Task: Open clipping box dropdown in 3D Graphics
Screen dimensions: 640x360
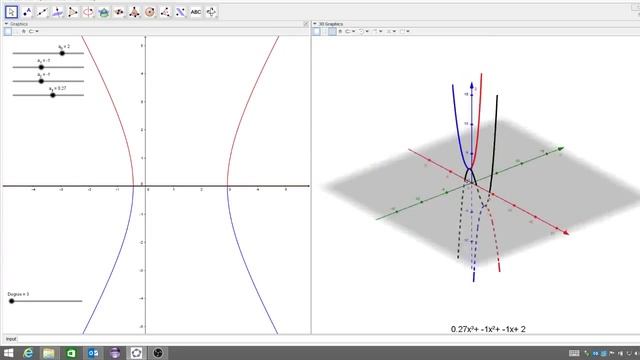Action: pyautogui.click(x=391, y=31)
